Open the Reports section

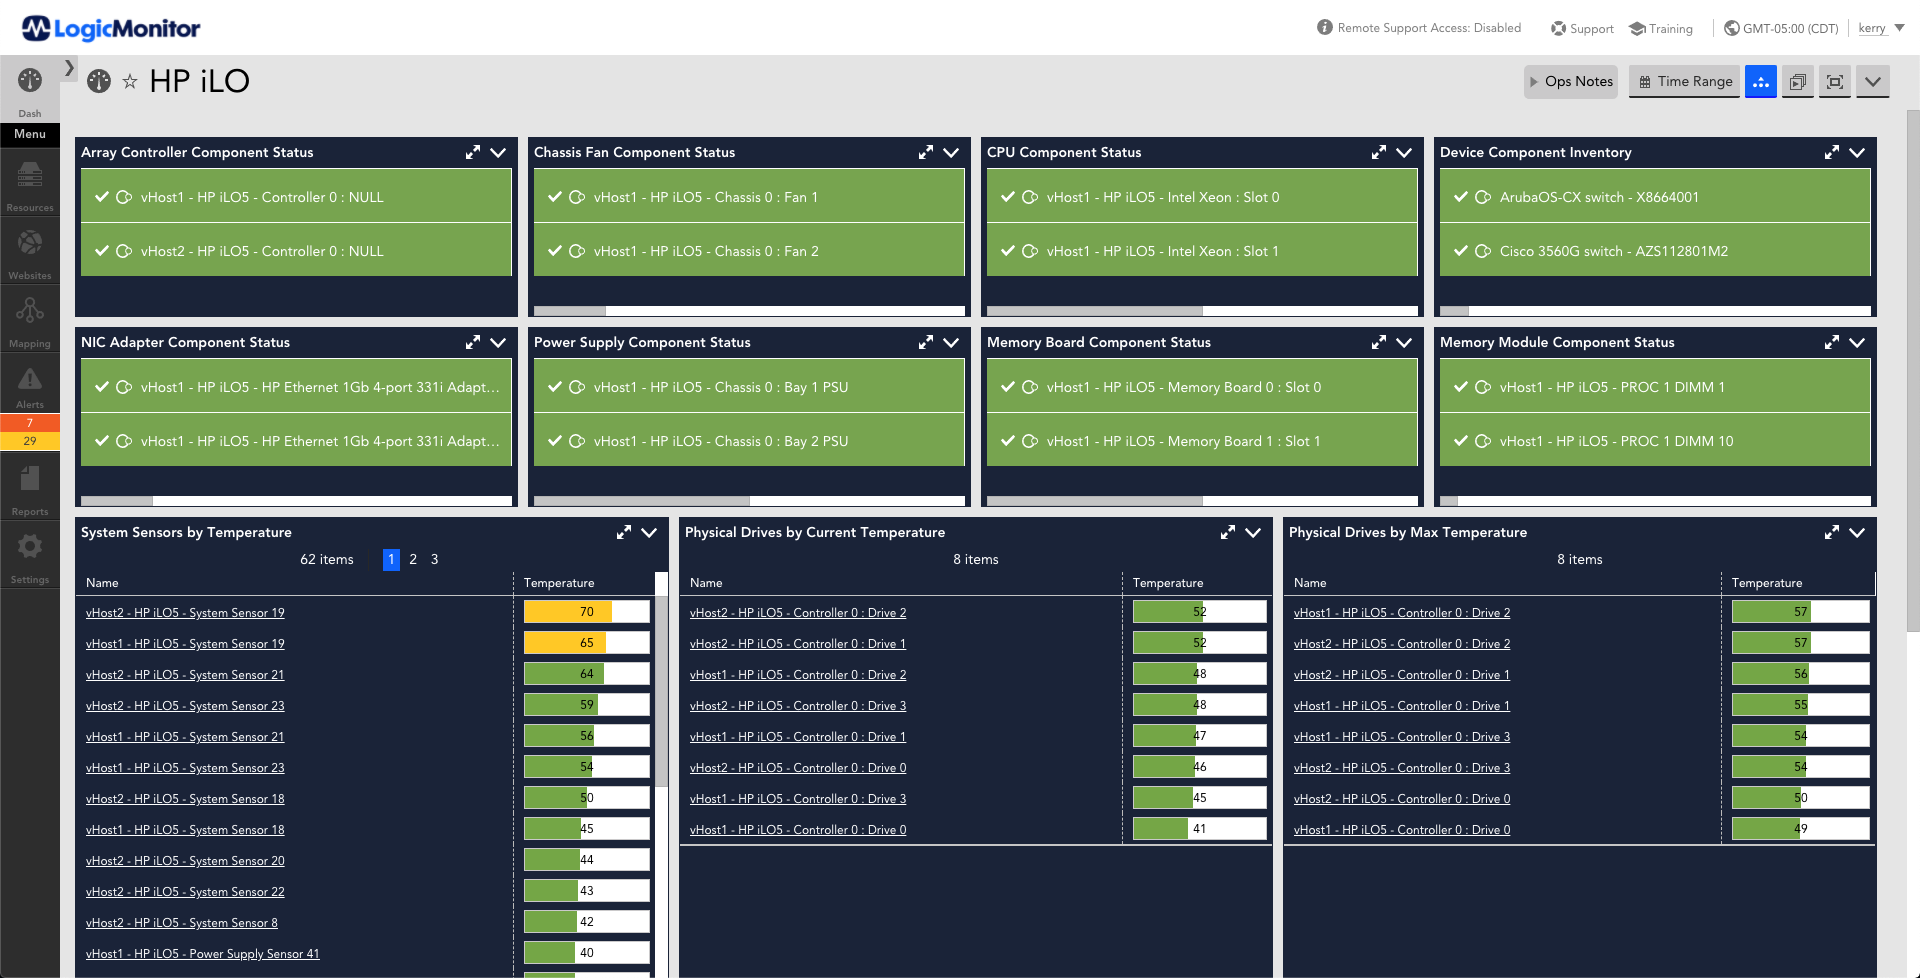(29, 486)
